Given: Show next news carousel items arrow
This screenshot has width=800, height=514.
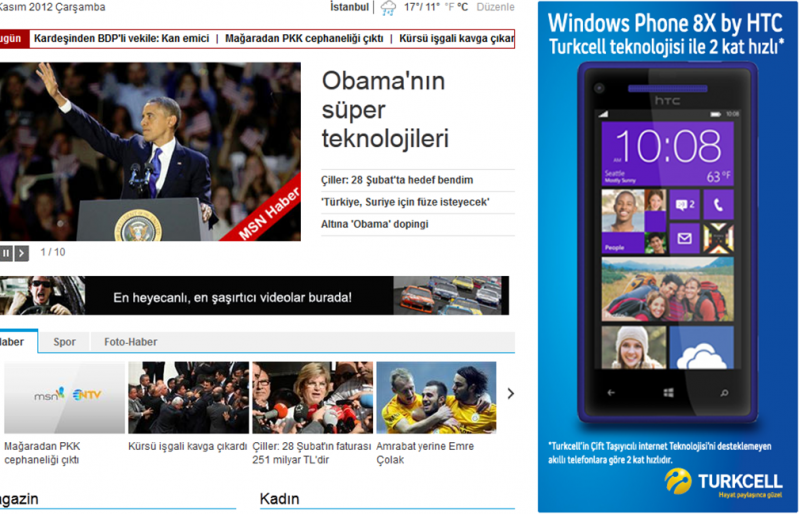Looking at the screenshot, I should pos(510,394).
